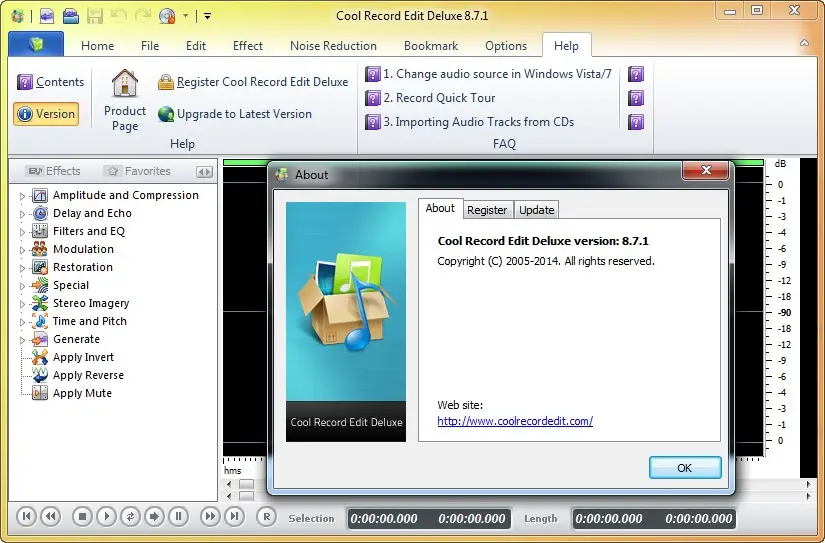Expand the Amplitude and Compression tree node
This screenshot has width=825, height=543.
click(22, 196)
